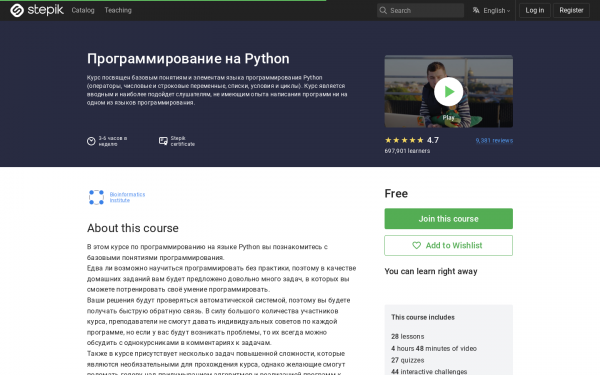Select the course title 'Программирование на Python'

(x=188, y=59)
